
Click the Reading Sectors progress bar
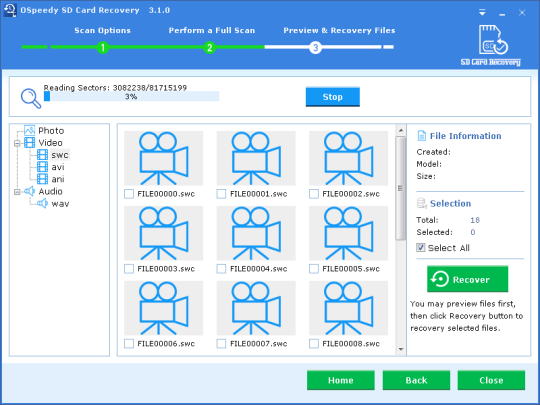(132, 96)
